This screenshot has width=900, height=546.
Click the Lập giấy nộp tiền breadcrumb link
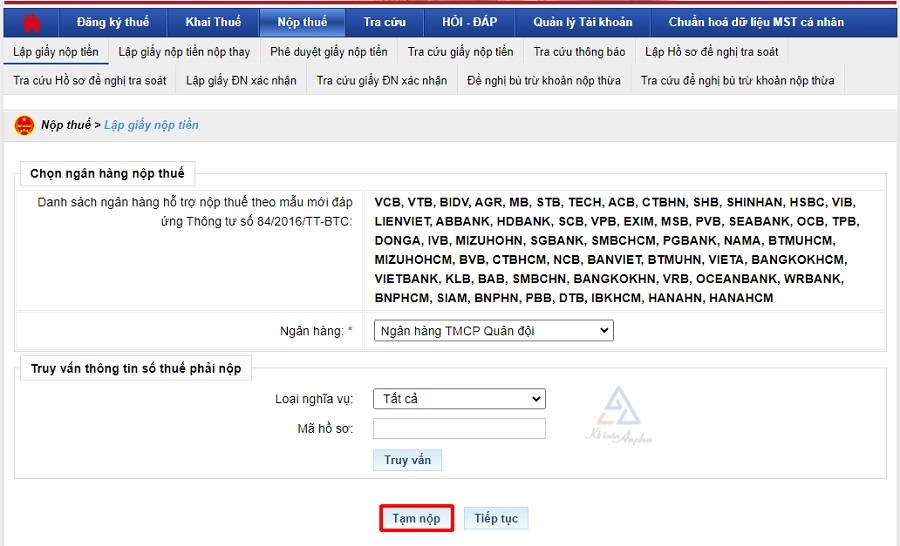point(151,125)
